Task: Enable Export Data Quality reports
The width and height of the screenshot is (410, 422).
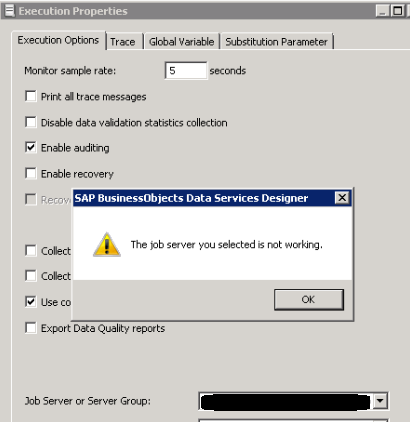Action: click(x=31, y=328)
